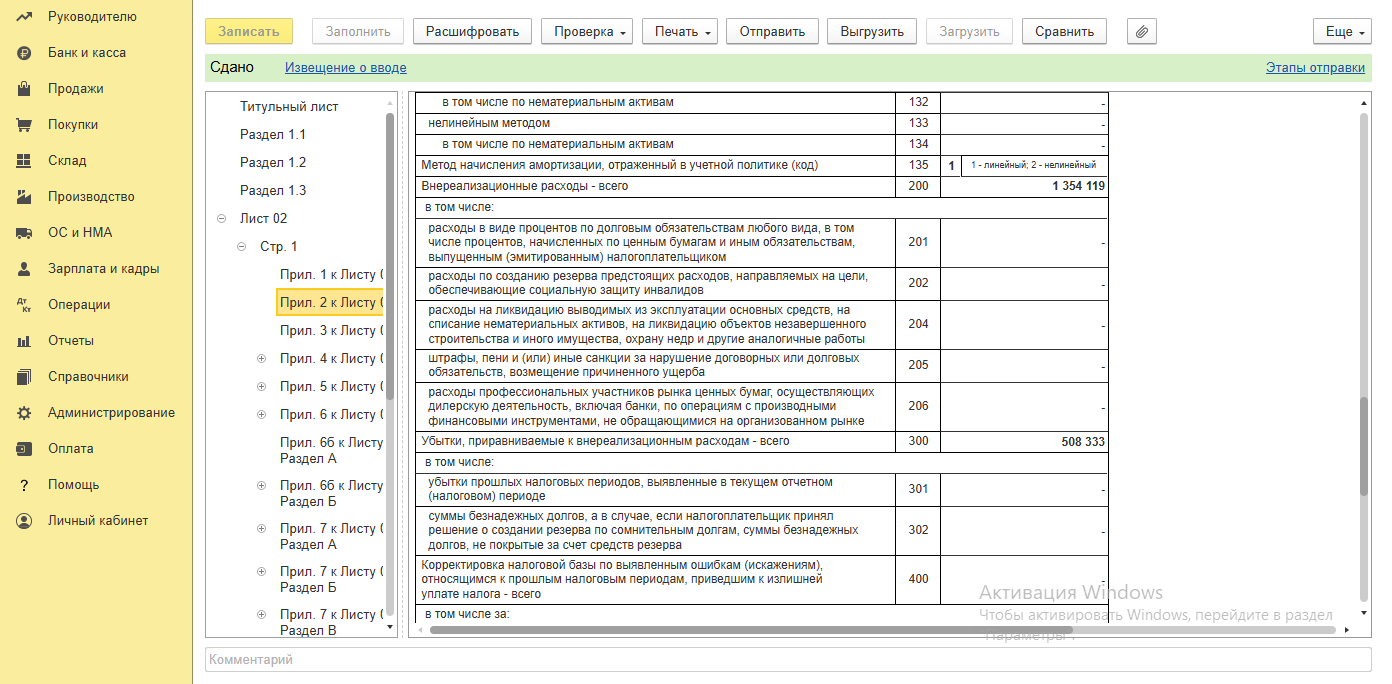Click the Производство factory icon
1392x684 pixels.
(x=25, y=197)
